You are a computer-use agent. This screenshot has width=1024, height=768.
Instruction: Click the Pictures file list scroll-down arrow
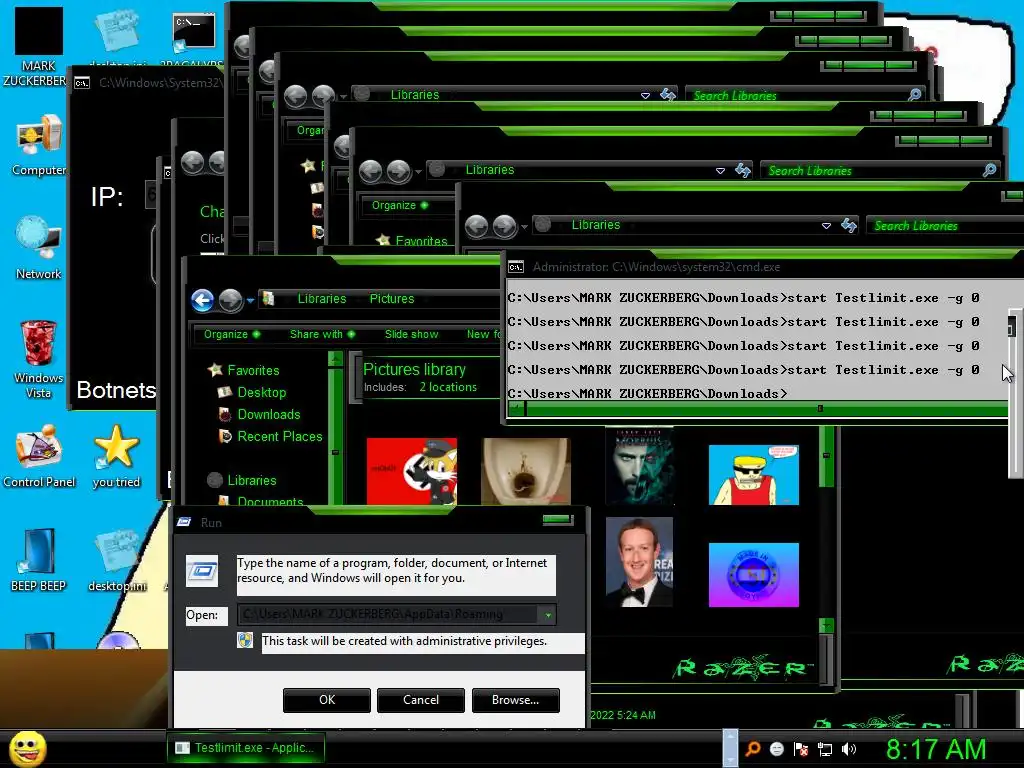tap(826, 625)
